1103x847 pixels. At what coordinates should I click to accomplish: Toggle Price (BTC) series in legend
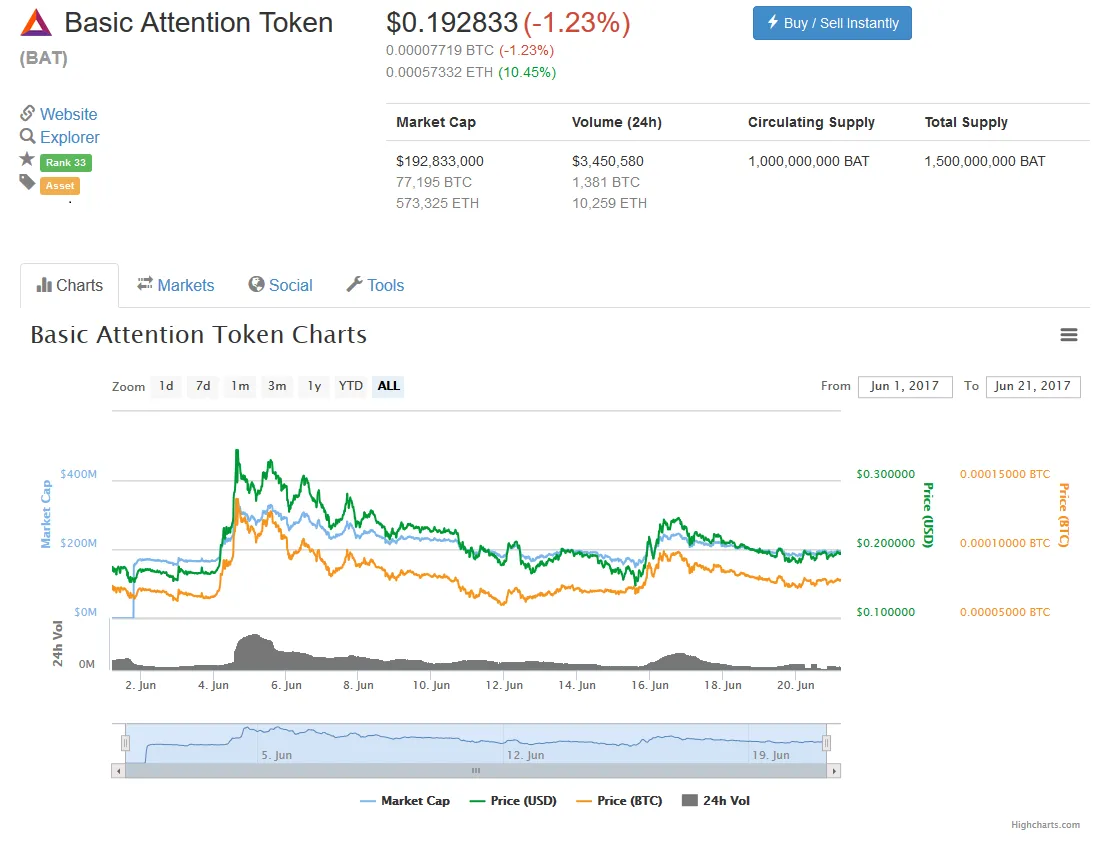(x=619, y=801)
